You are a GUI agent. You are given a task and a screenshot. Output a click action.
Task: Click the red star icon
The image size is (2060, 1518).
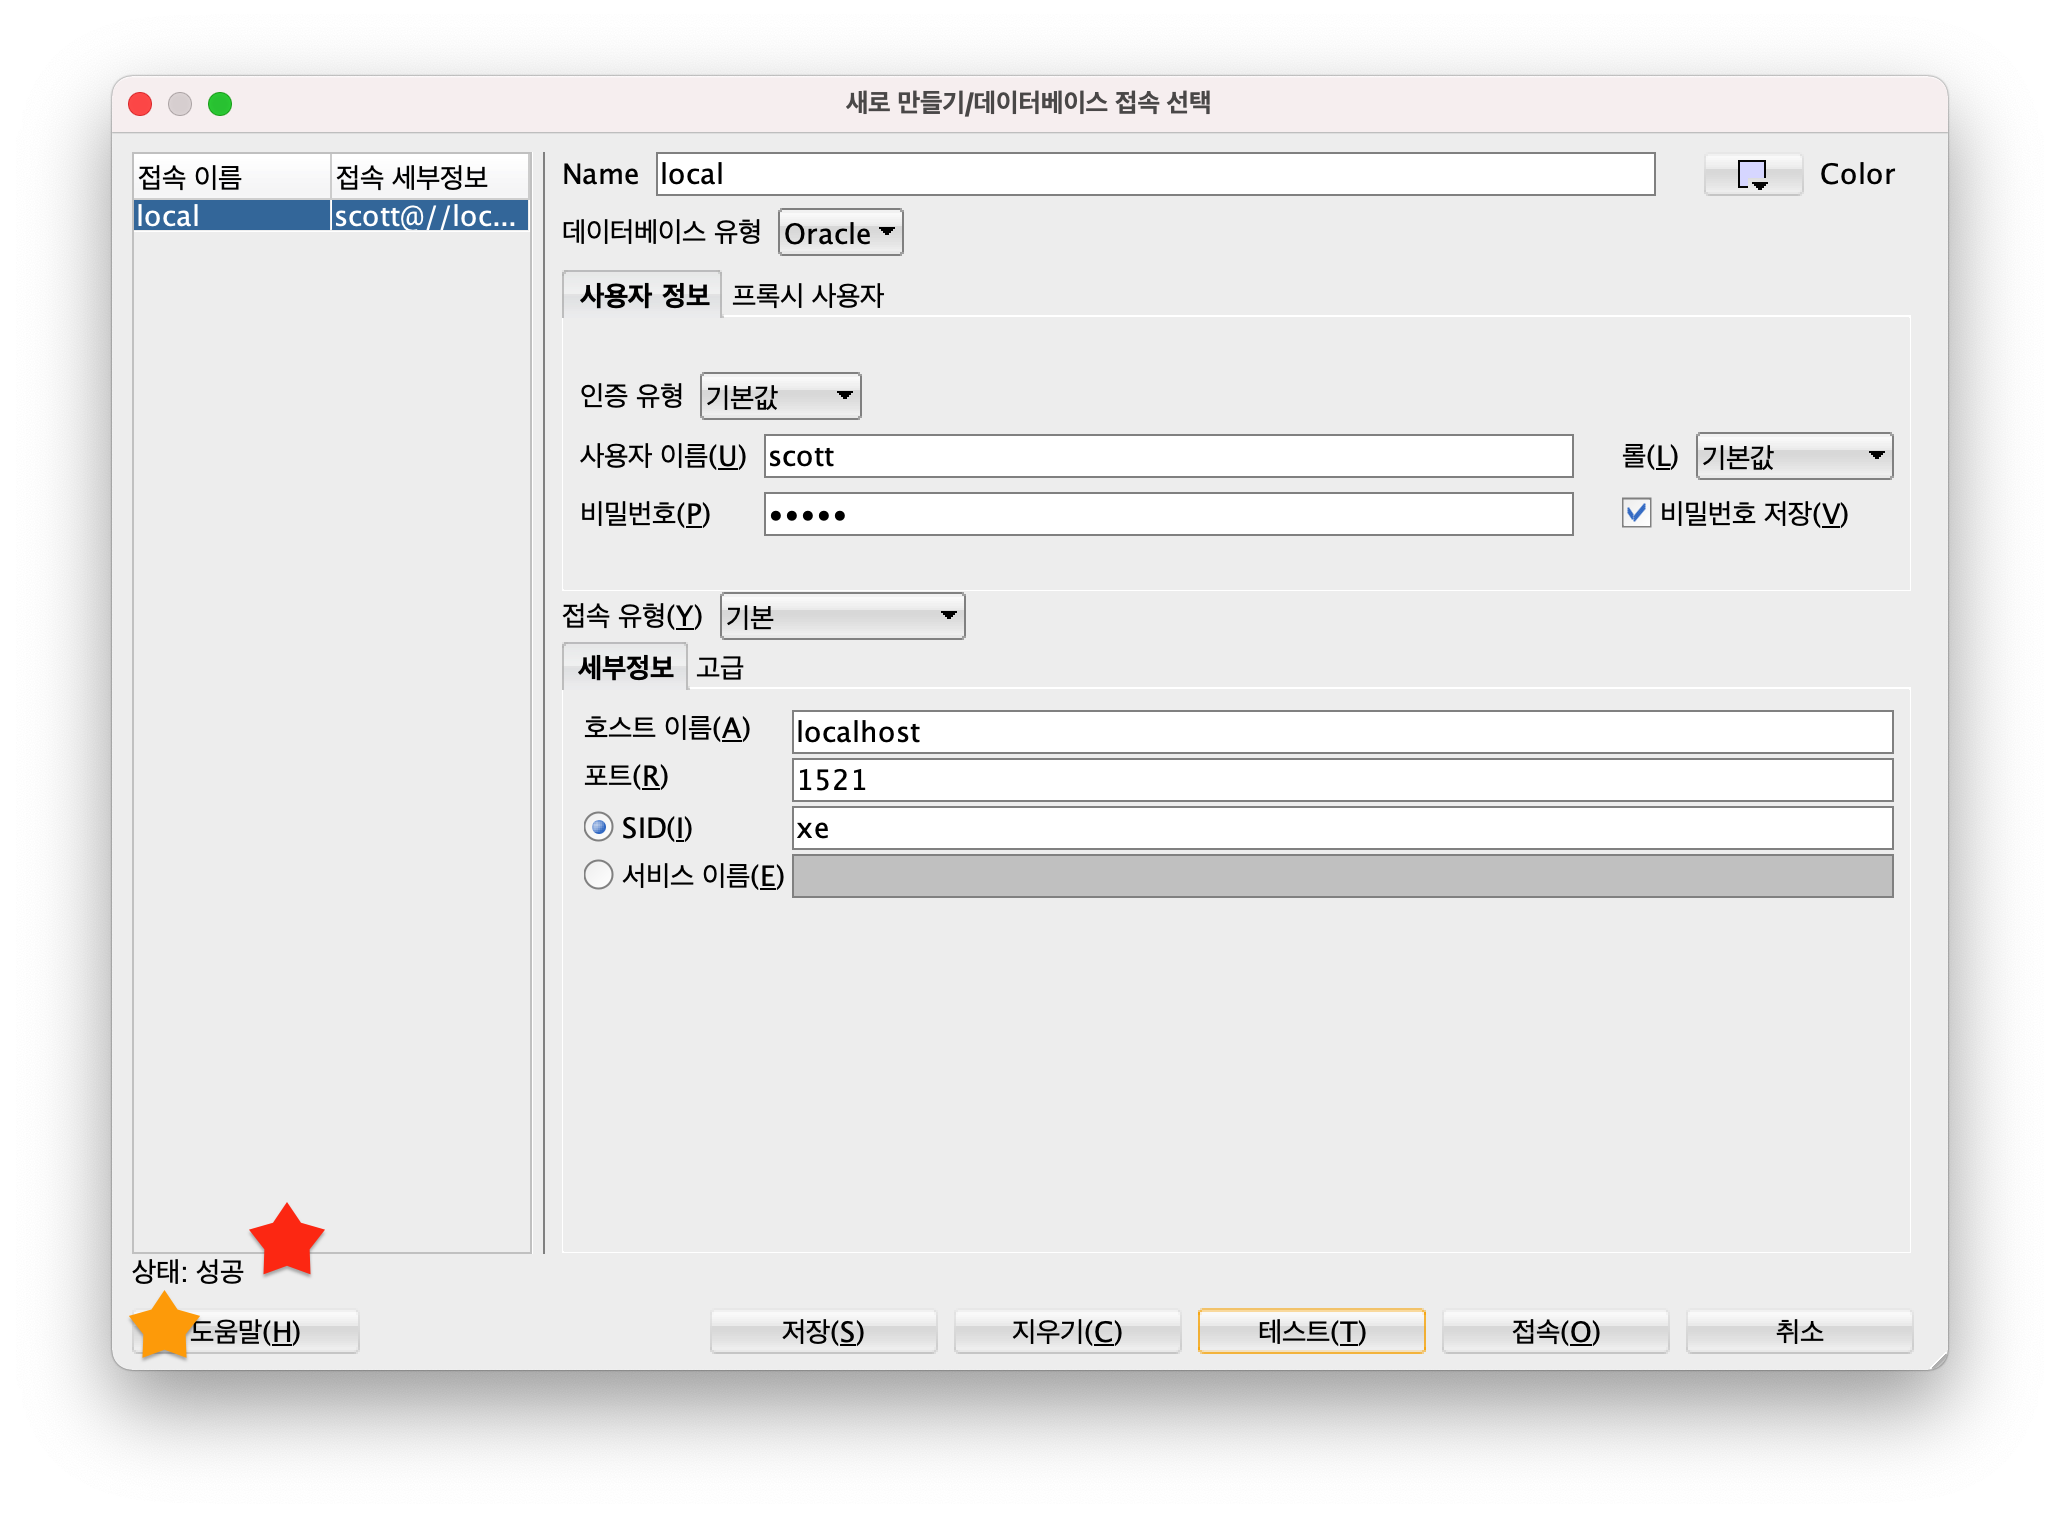pyautogui.click(x=287, y=1241)
